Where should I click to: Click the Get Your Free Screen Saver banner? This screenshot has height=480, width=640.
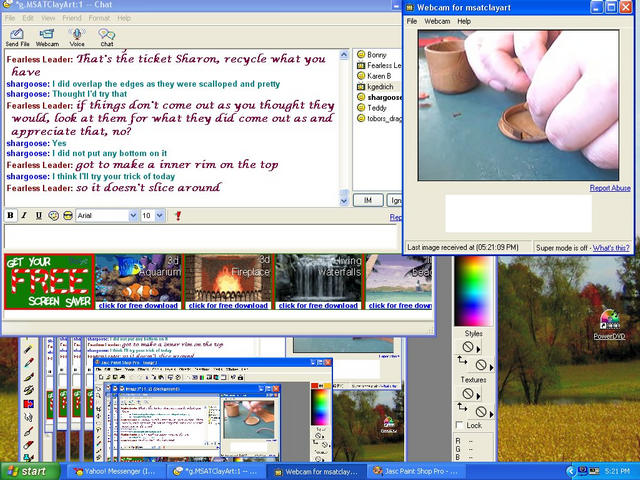(49, 282)
